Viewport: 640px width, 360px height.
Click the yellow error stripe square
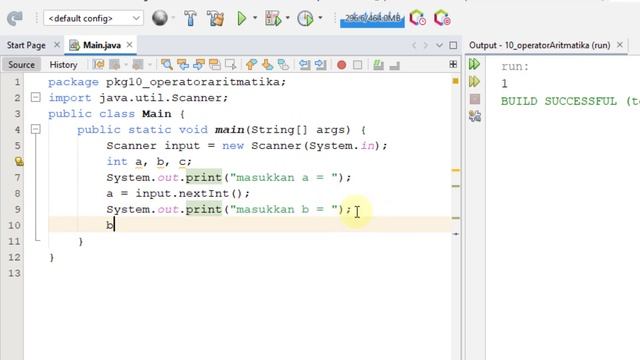[x=456, y=81]
